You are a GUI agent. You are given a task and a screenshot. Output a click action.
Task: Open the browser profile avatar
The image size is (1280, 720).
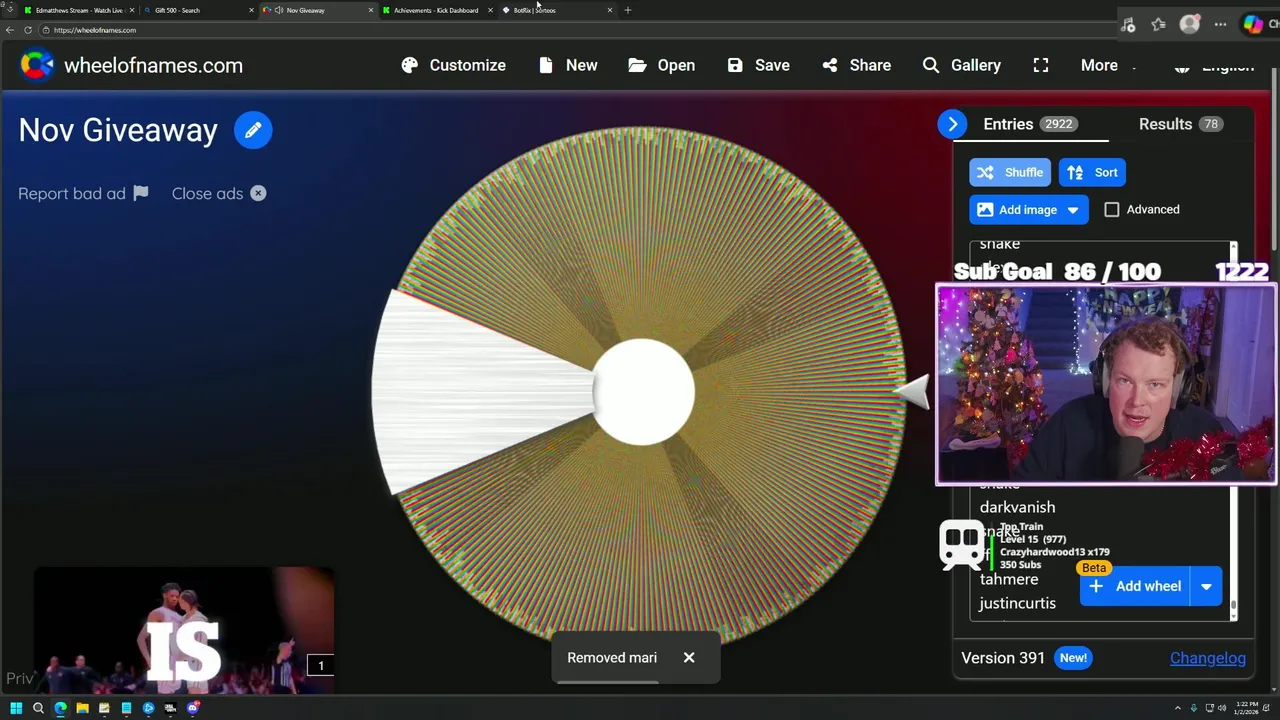click(x=1189, y=24)
